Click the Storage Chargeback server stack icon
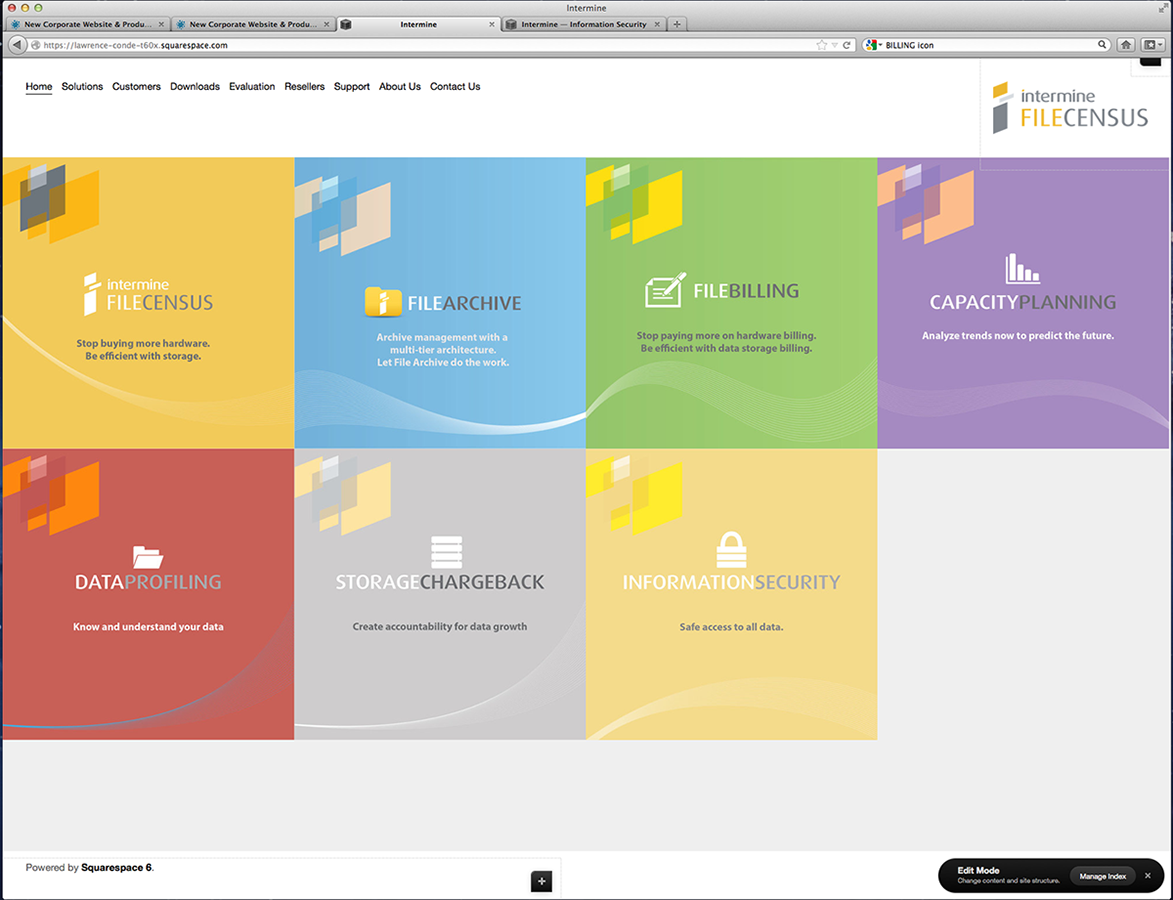The width and height of the screenshot is (1173, 900). pos(447,552)
